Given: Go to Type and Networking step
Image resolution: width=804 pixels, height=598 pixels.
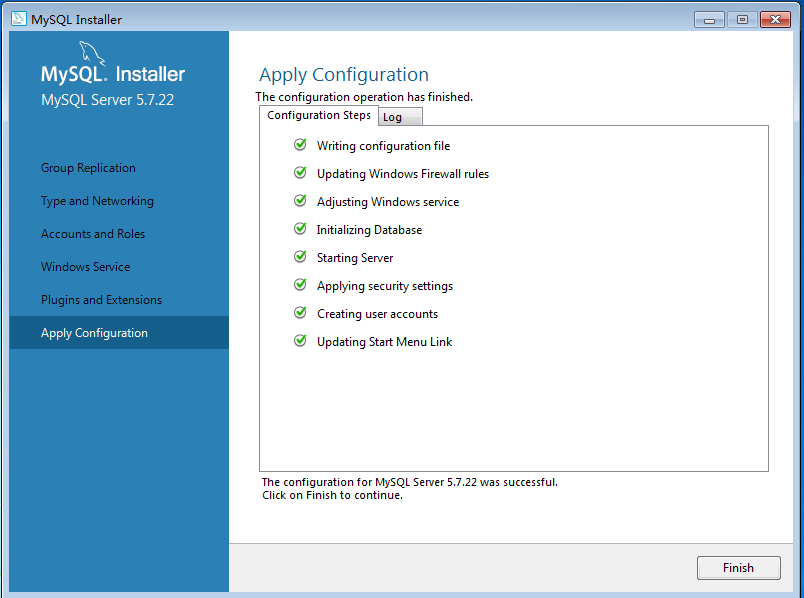Looking at the screenshot, I should coord(97,201).
